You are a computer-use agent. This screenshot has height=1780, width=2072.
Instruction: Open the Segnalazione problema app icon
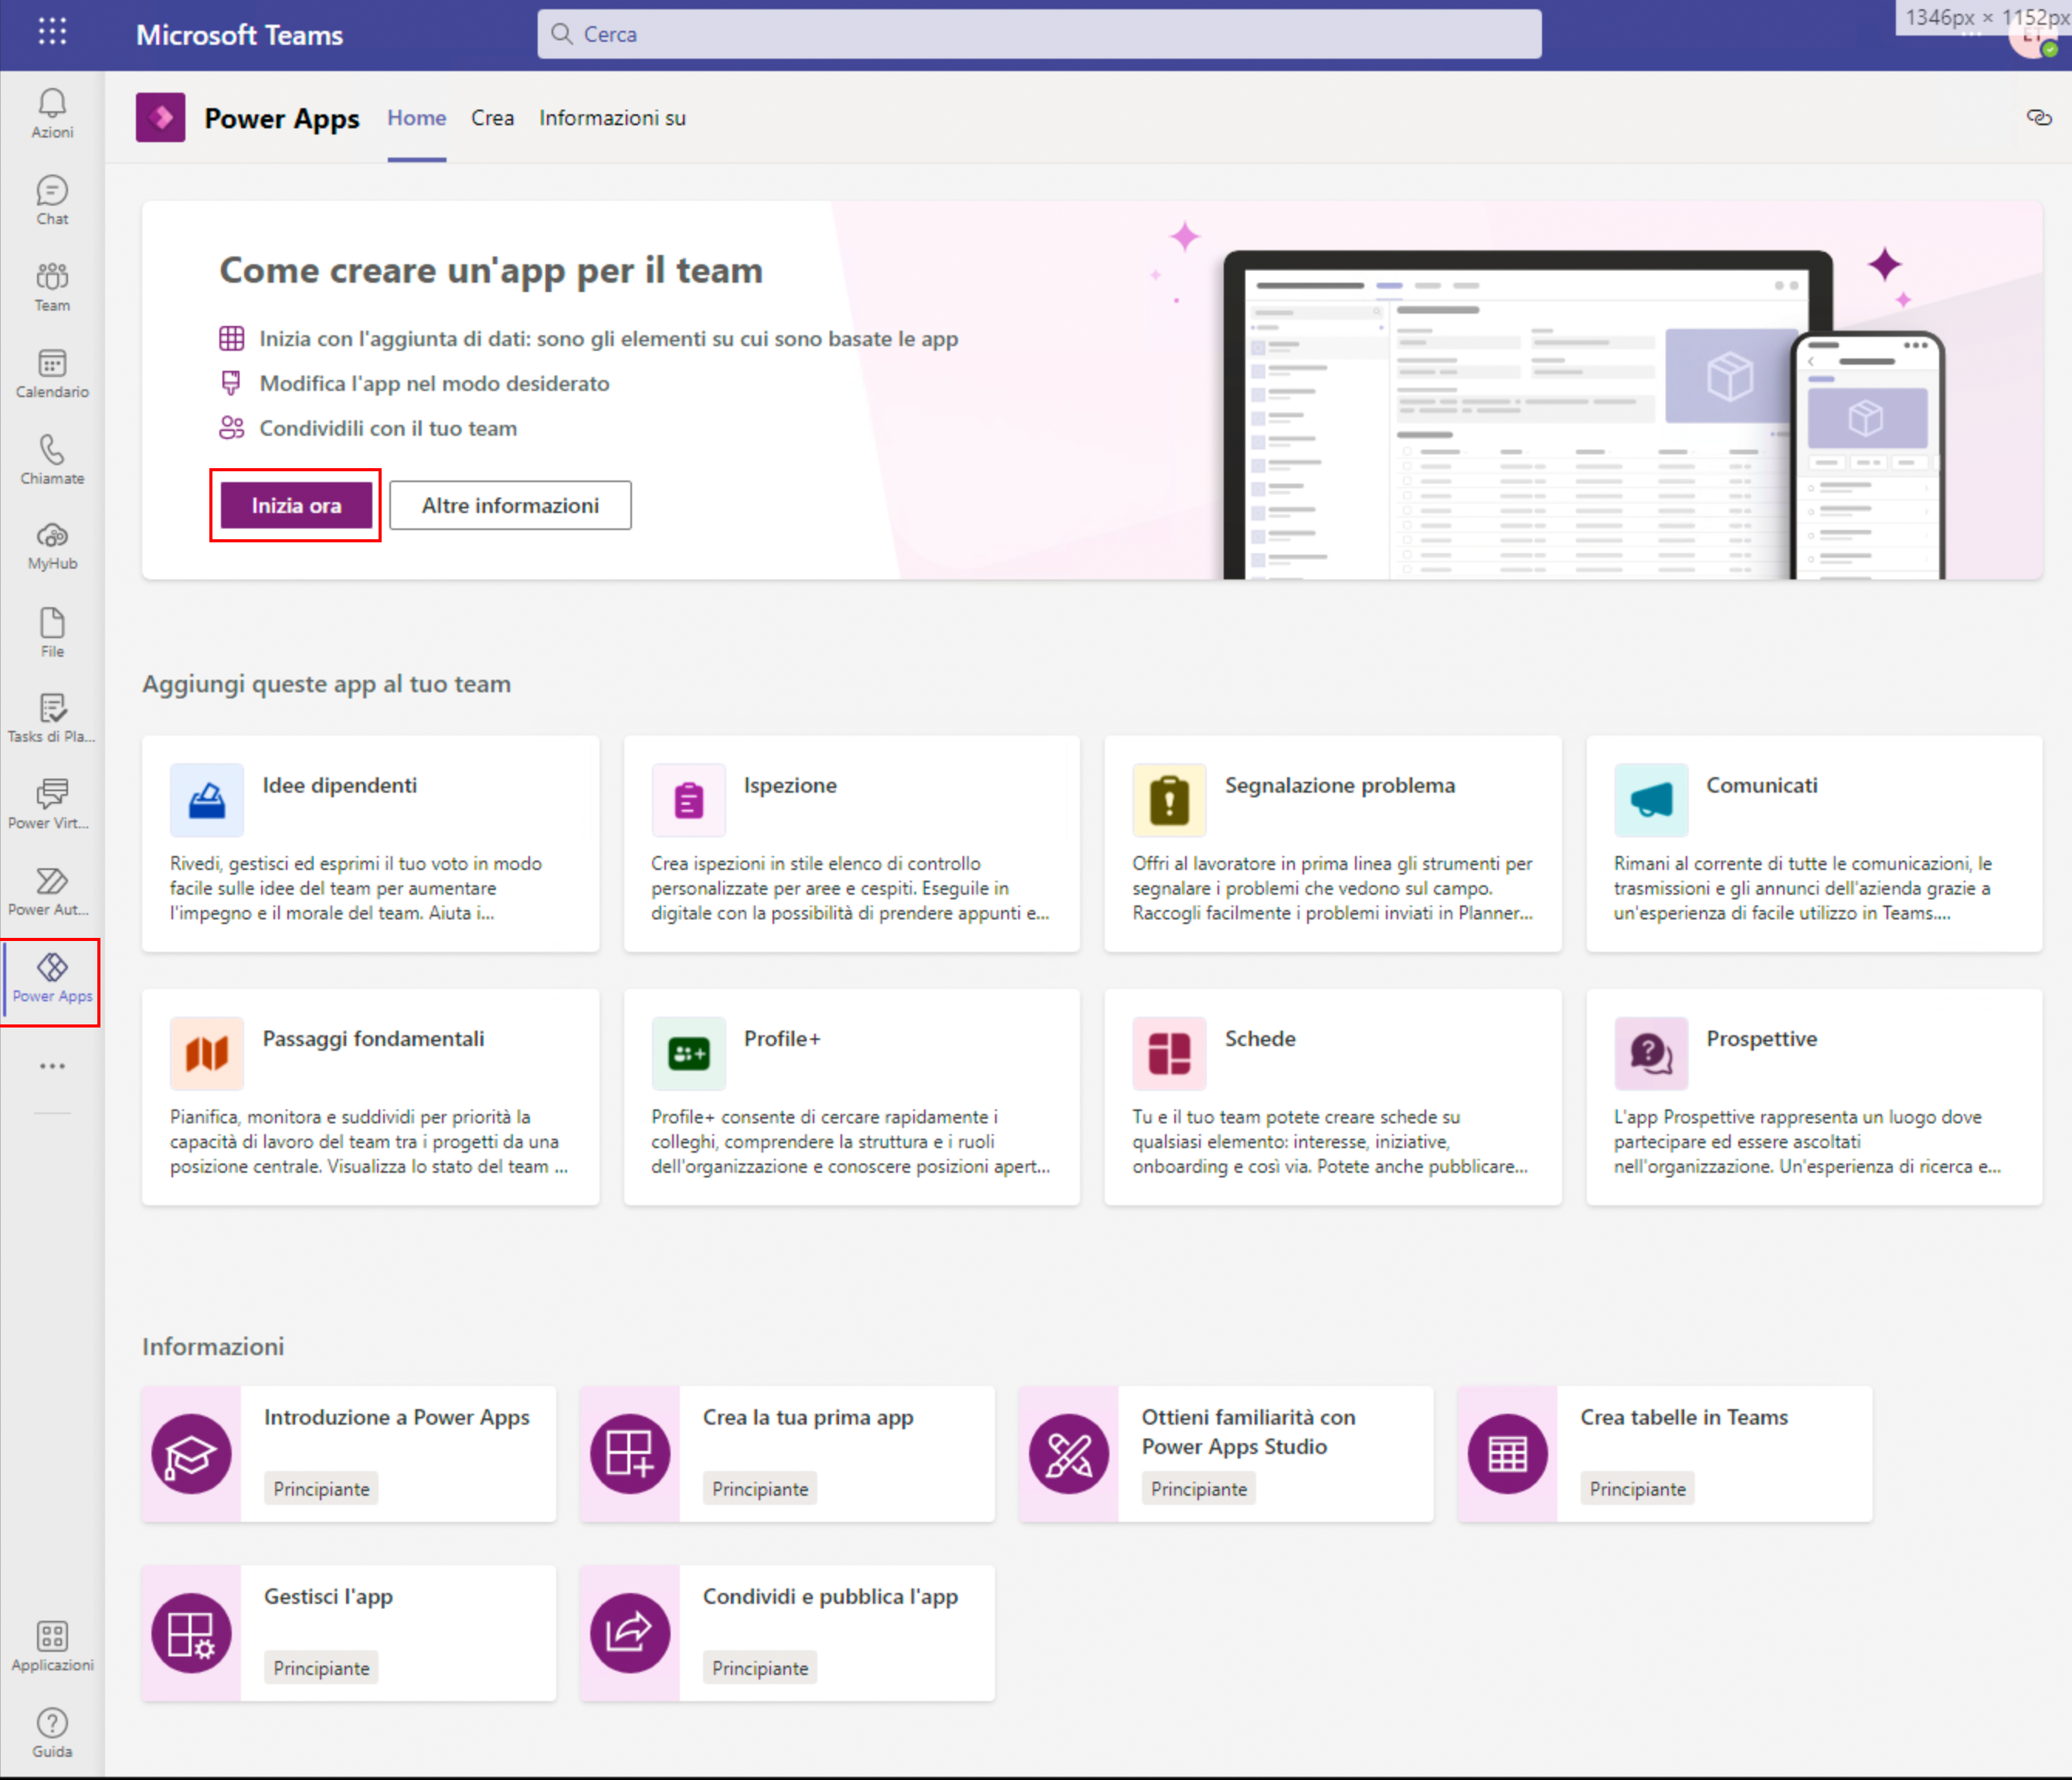click(1169, 800)
